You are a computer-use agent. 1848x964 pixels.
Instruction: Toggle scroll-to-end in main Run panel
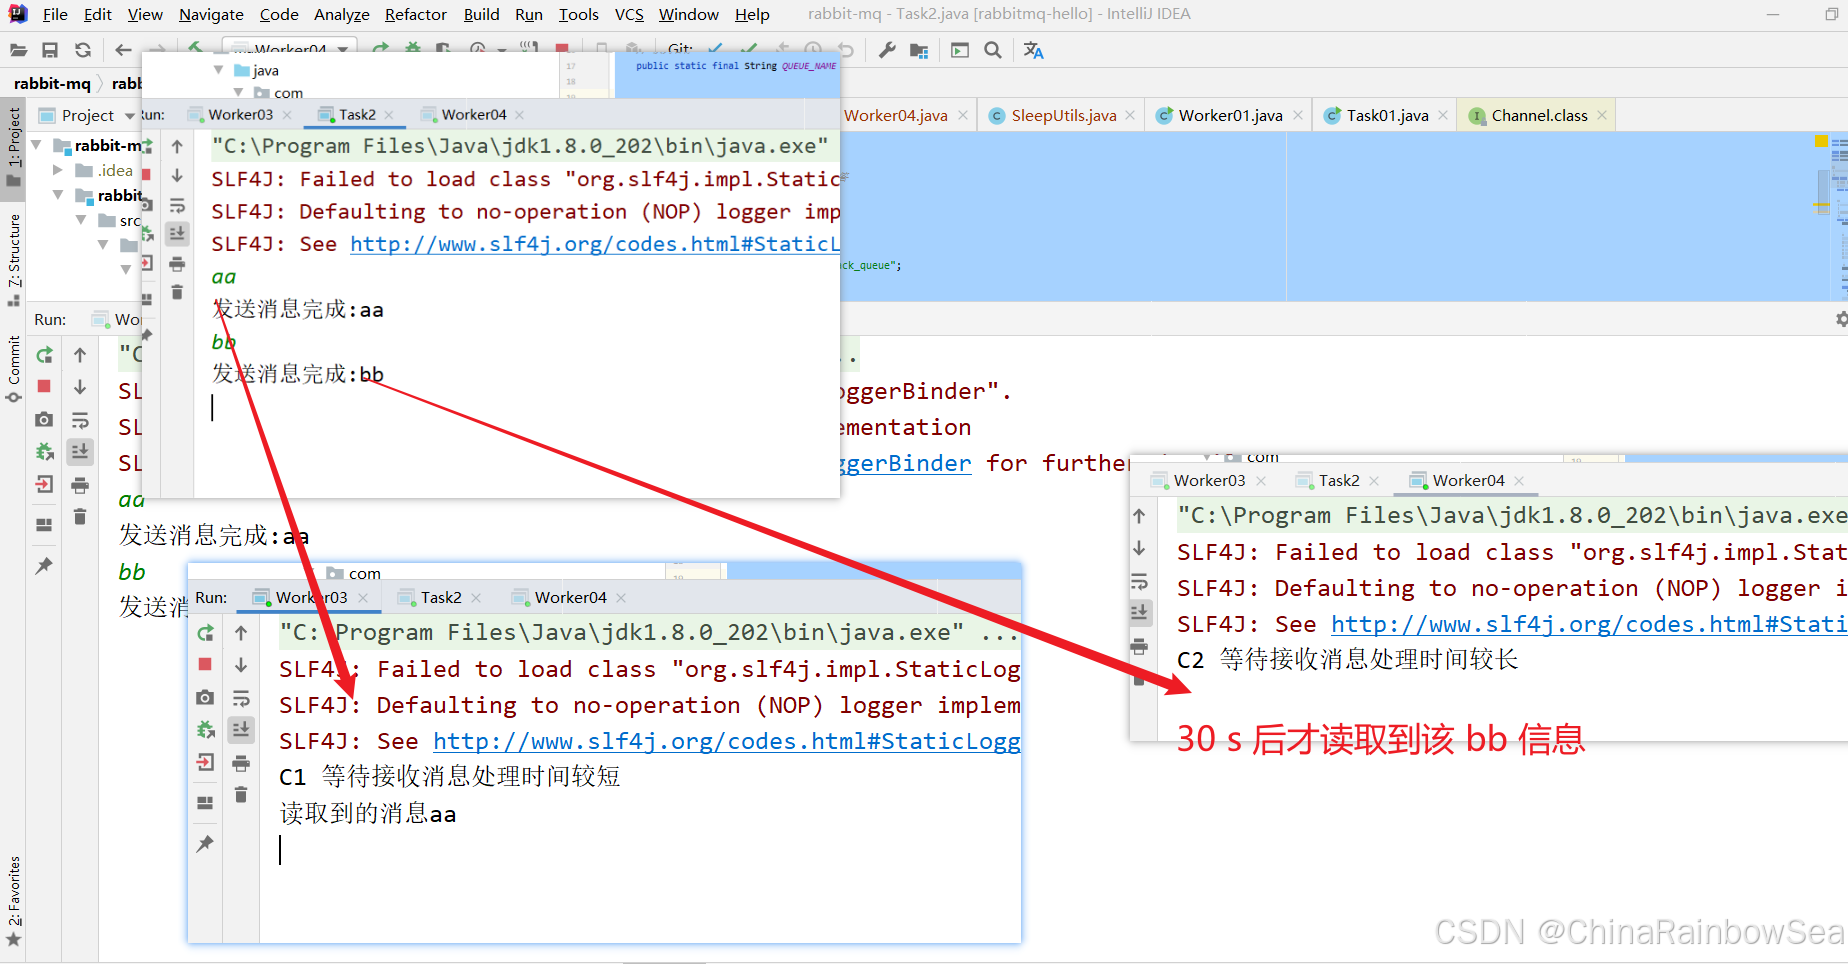coord(80,452)
